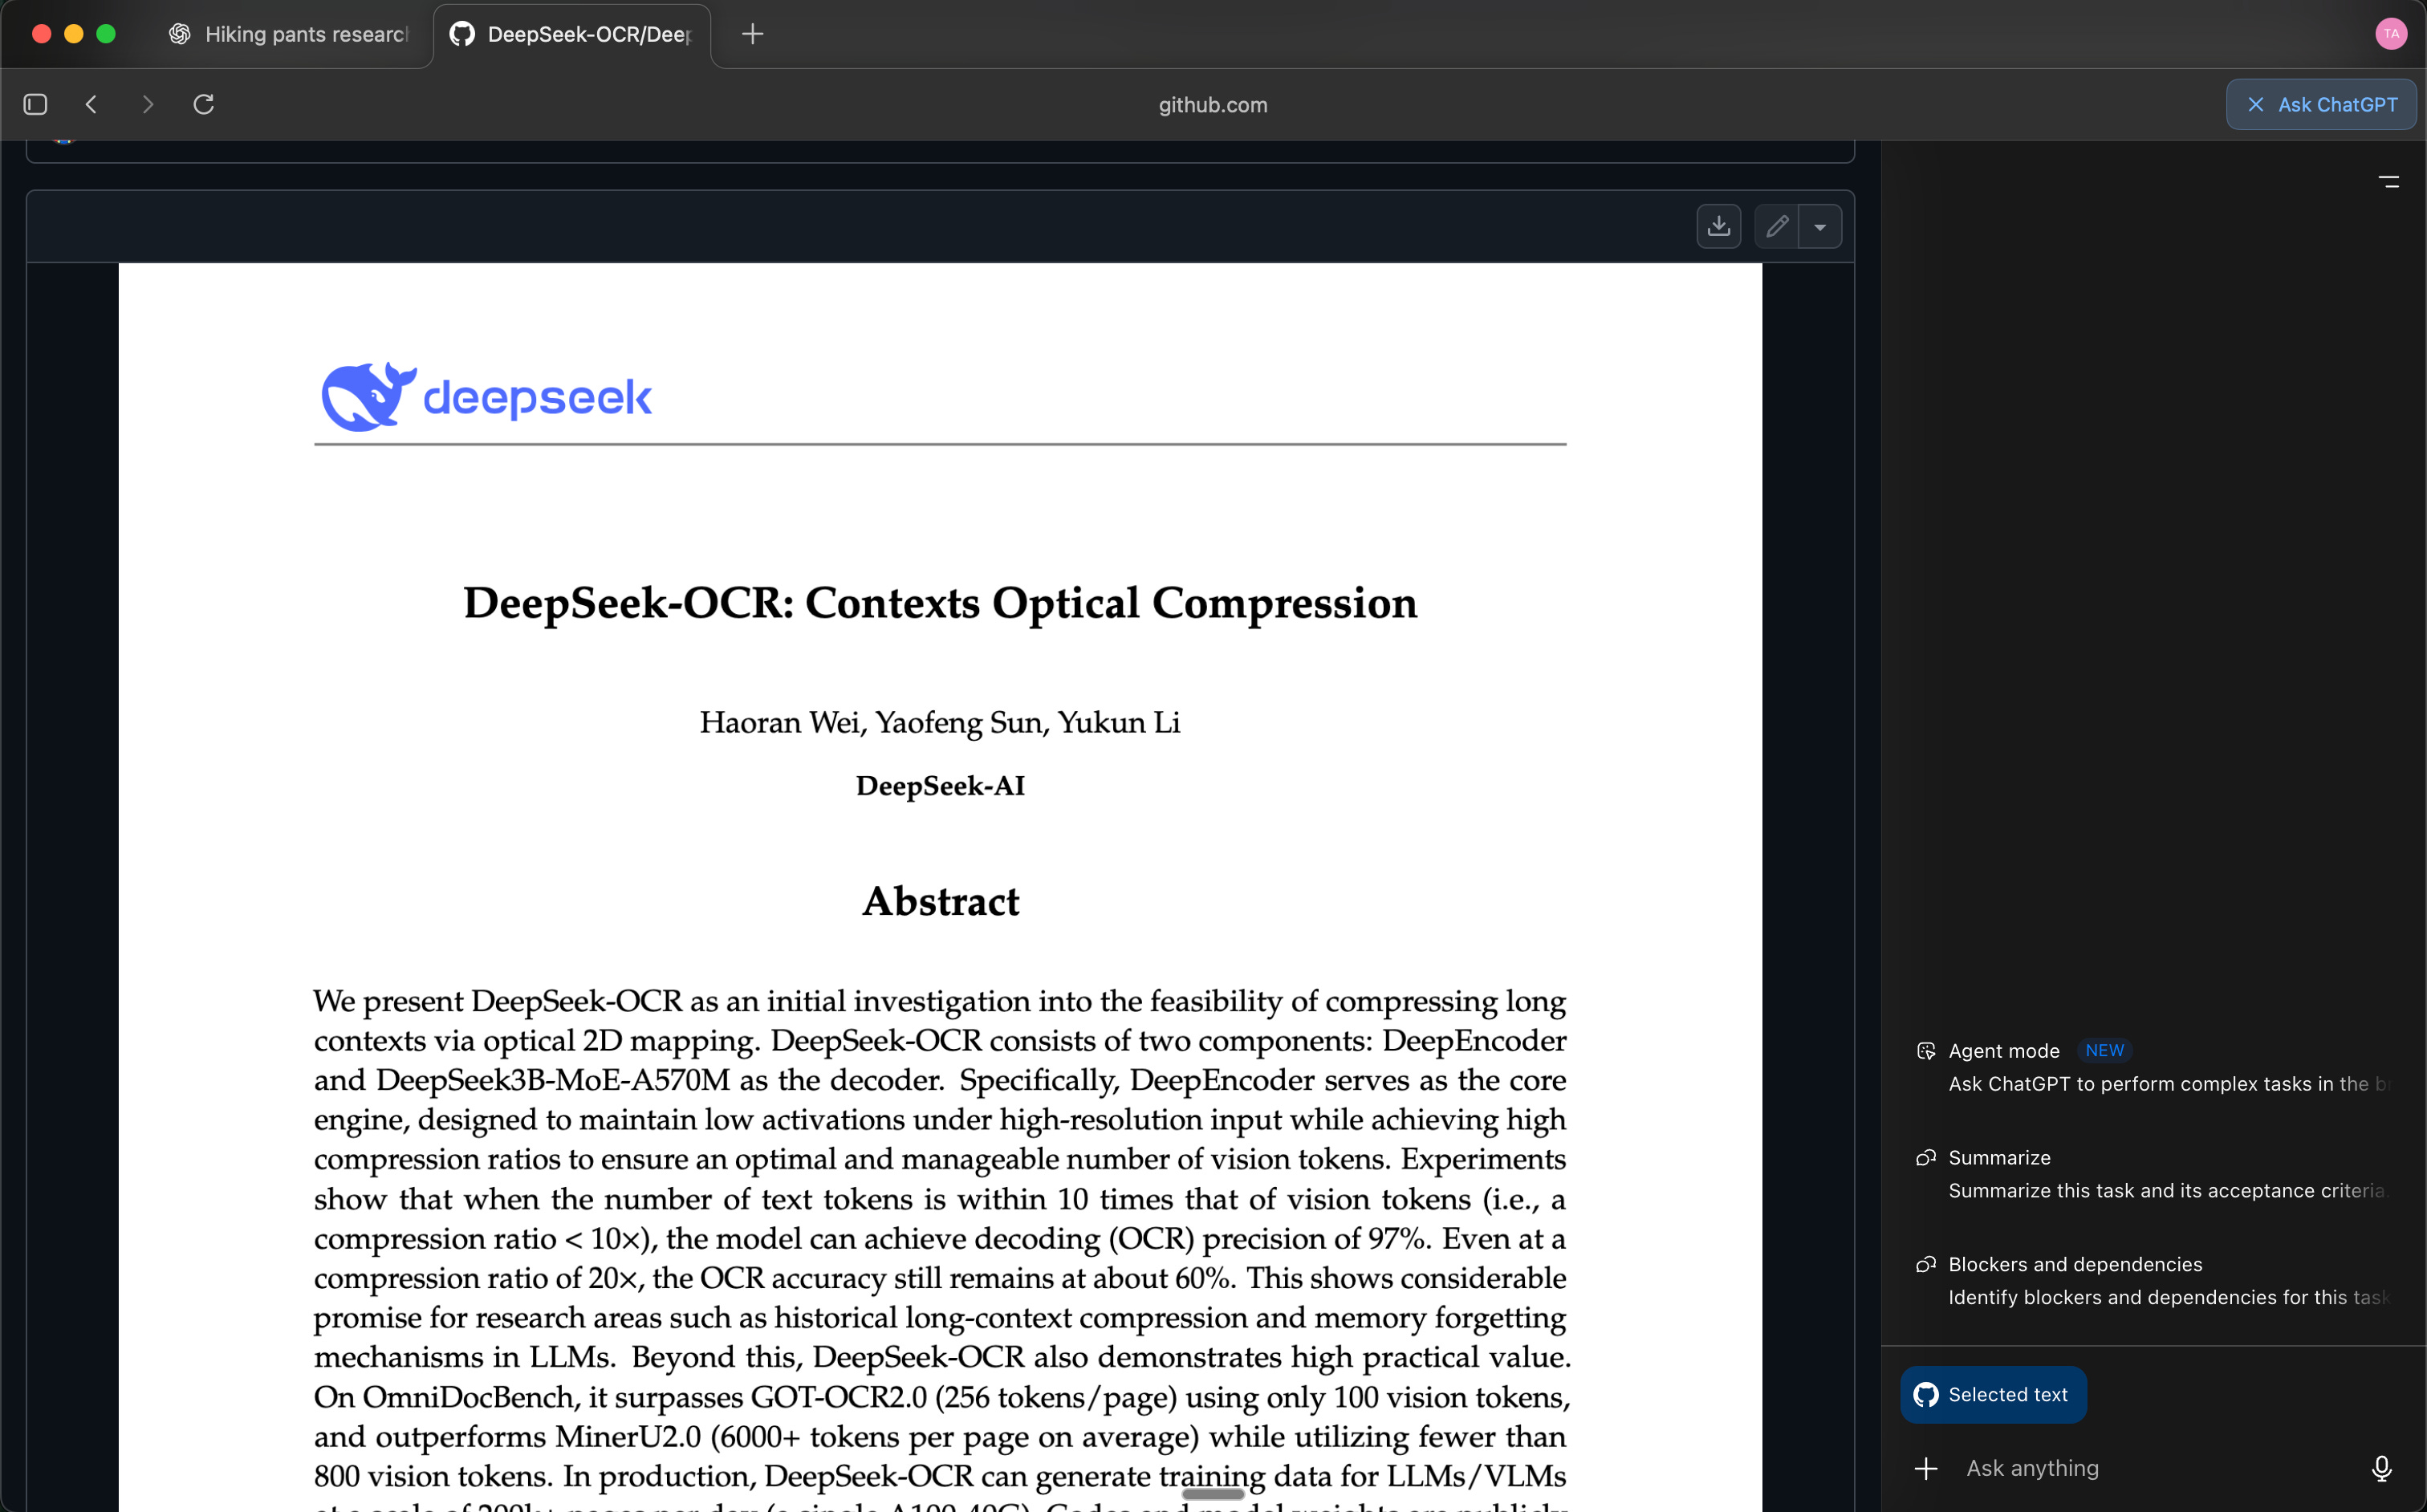Viewport: 2427px width, 1512px height.
Task: Click the github.com address bar
Action: pos(1212,104)
